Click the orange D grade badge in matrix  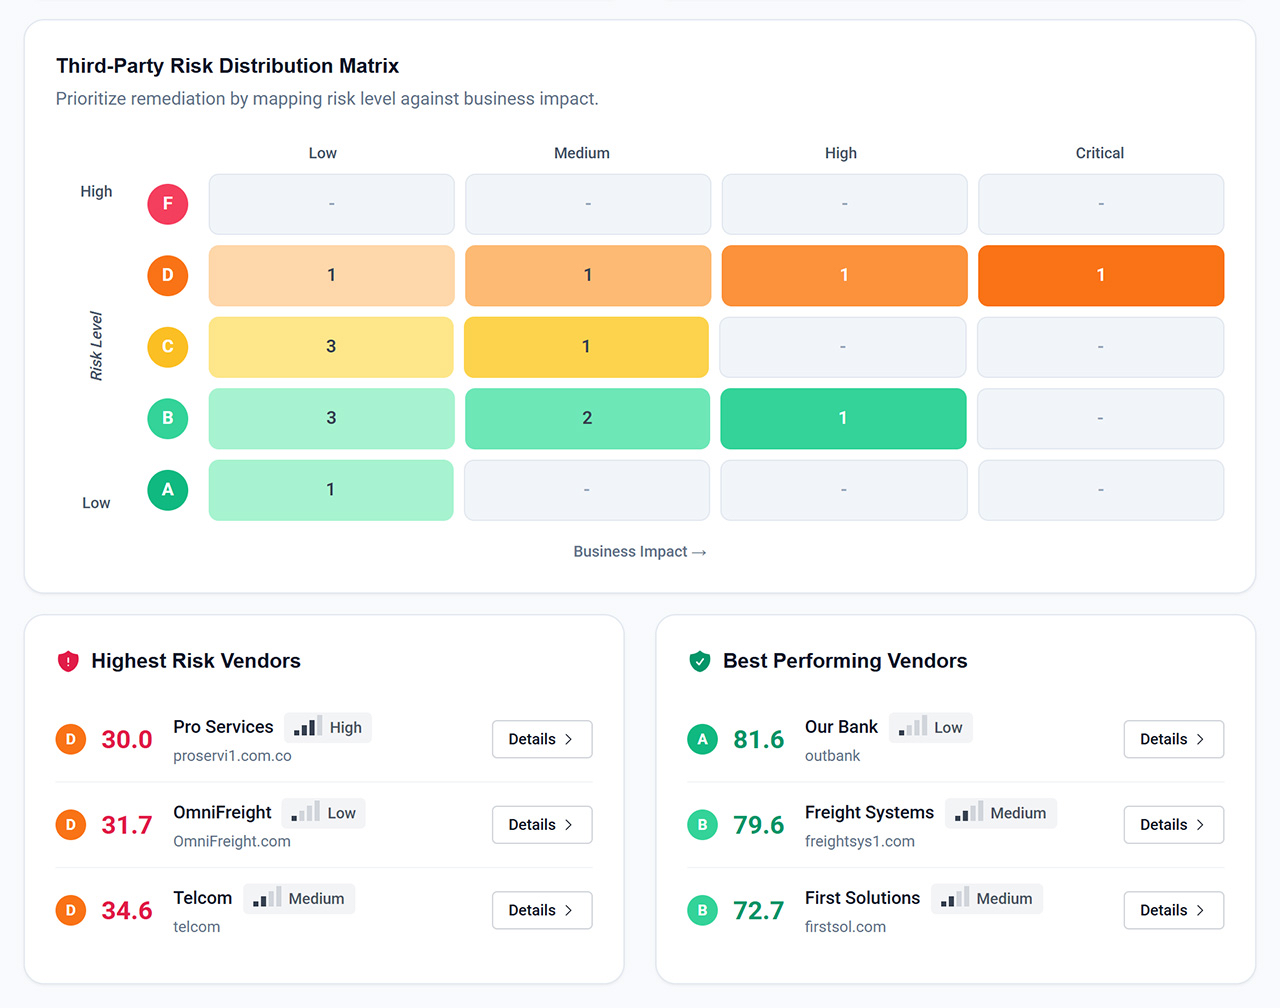click(168, 275)
